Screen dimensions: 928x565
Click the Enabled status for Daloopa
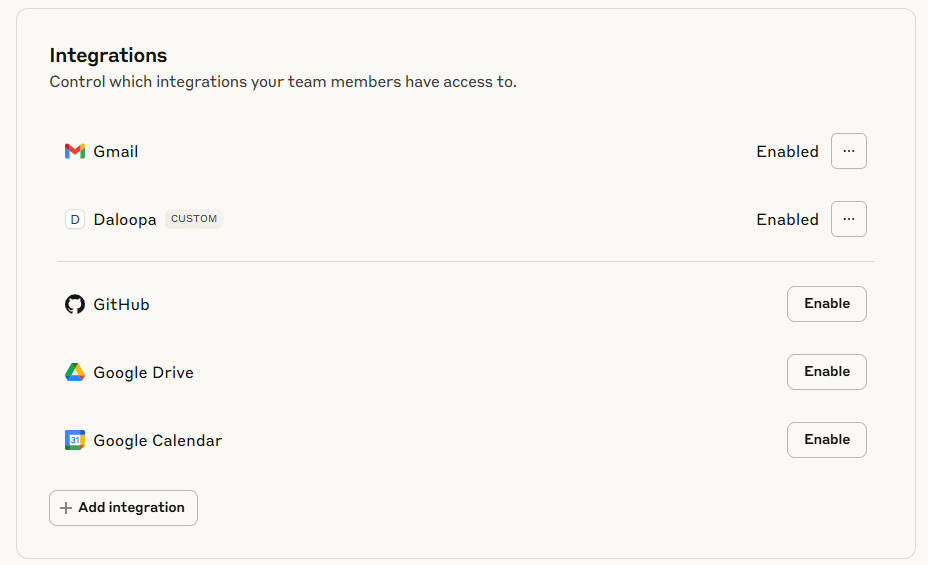pyautogui.click(x=787, y=220)
